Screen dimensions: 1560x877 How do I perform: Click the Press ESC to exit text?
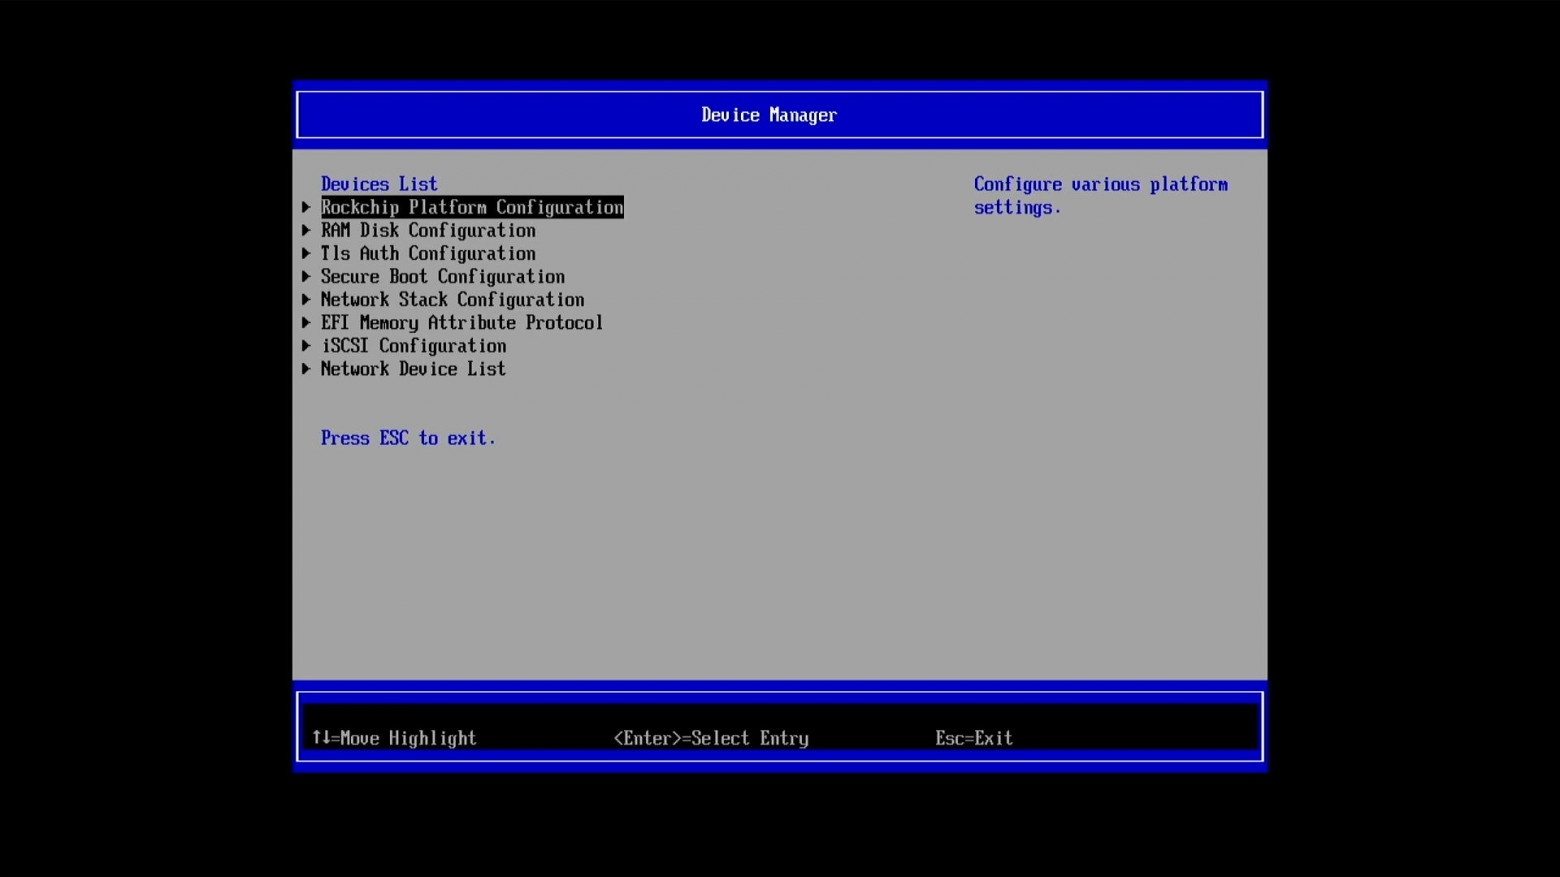[x=408, y=438]
